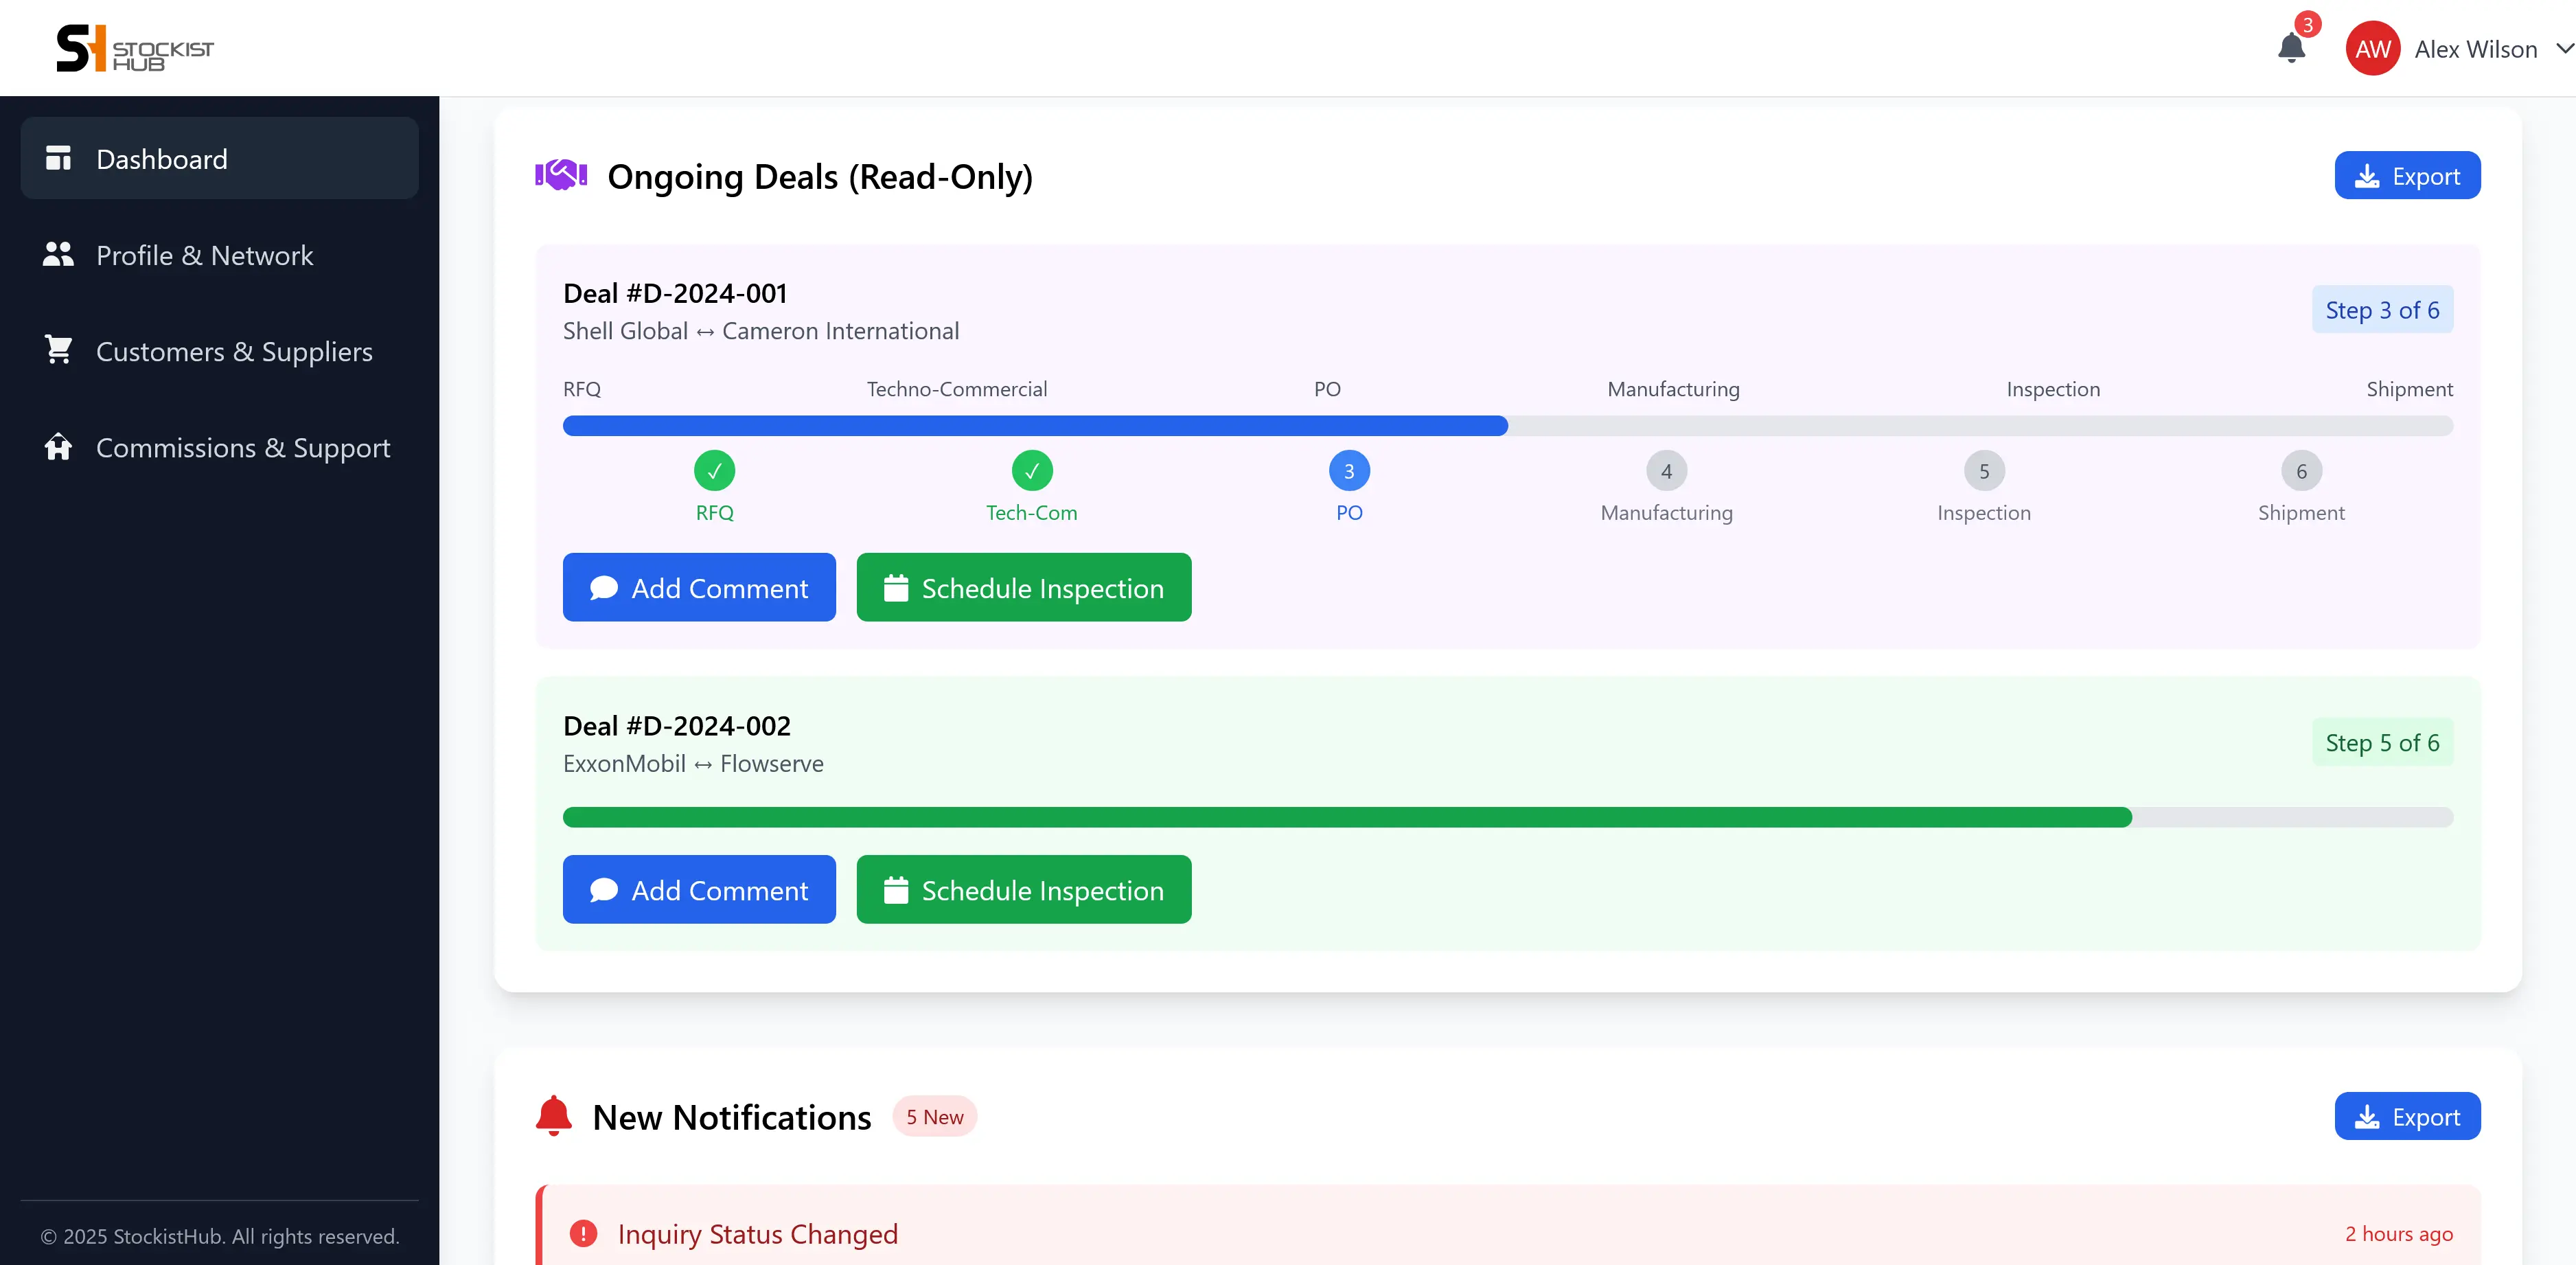
Task: Click the red New Notifications bell icon
Action: (x=554, y=1116)
